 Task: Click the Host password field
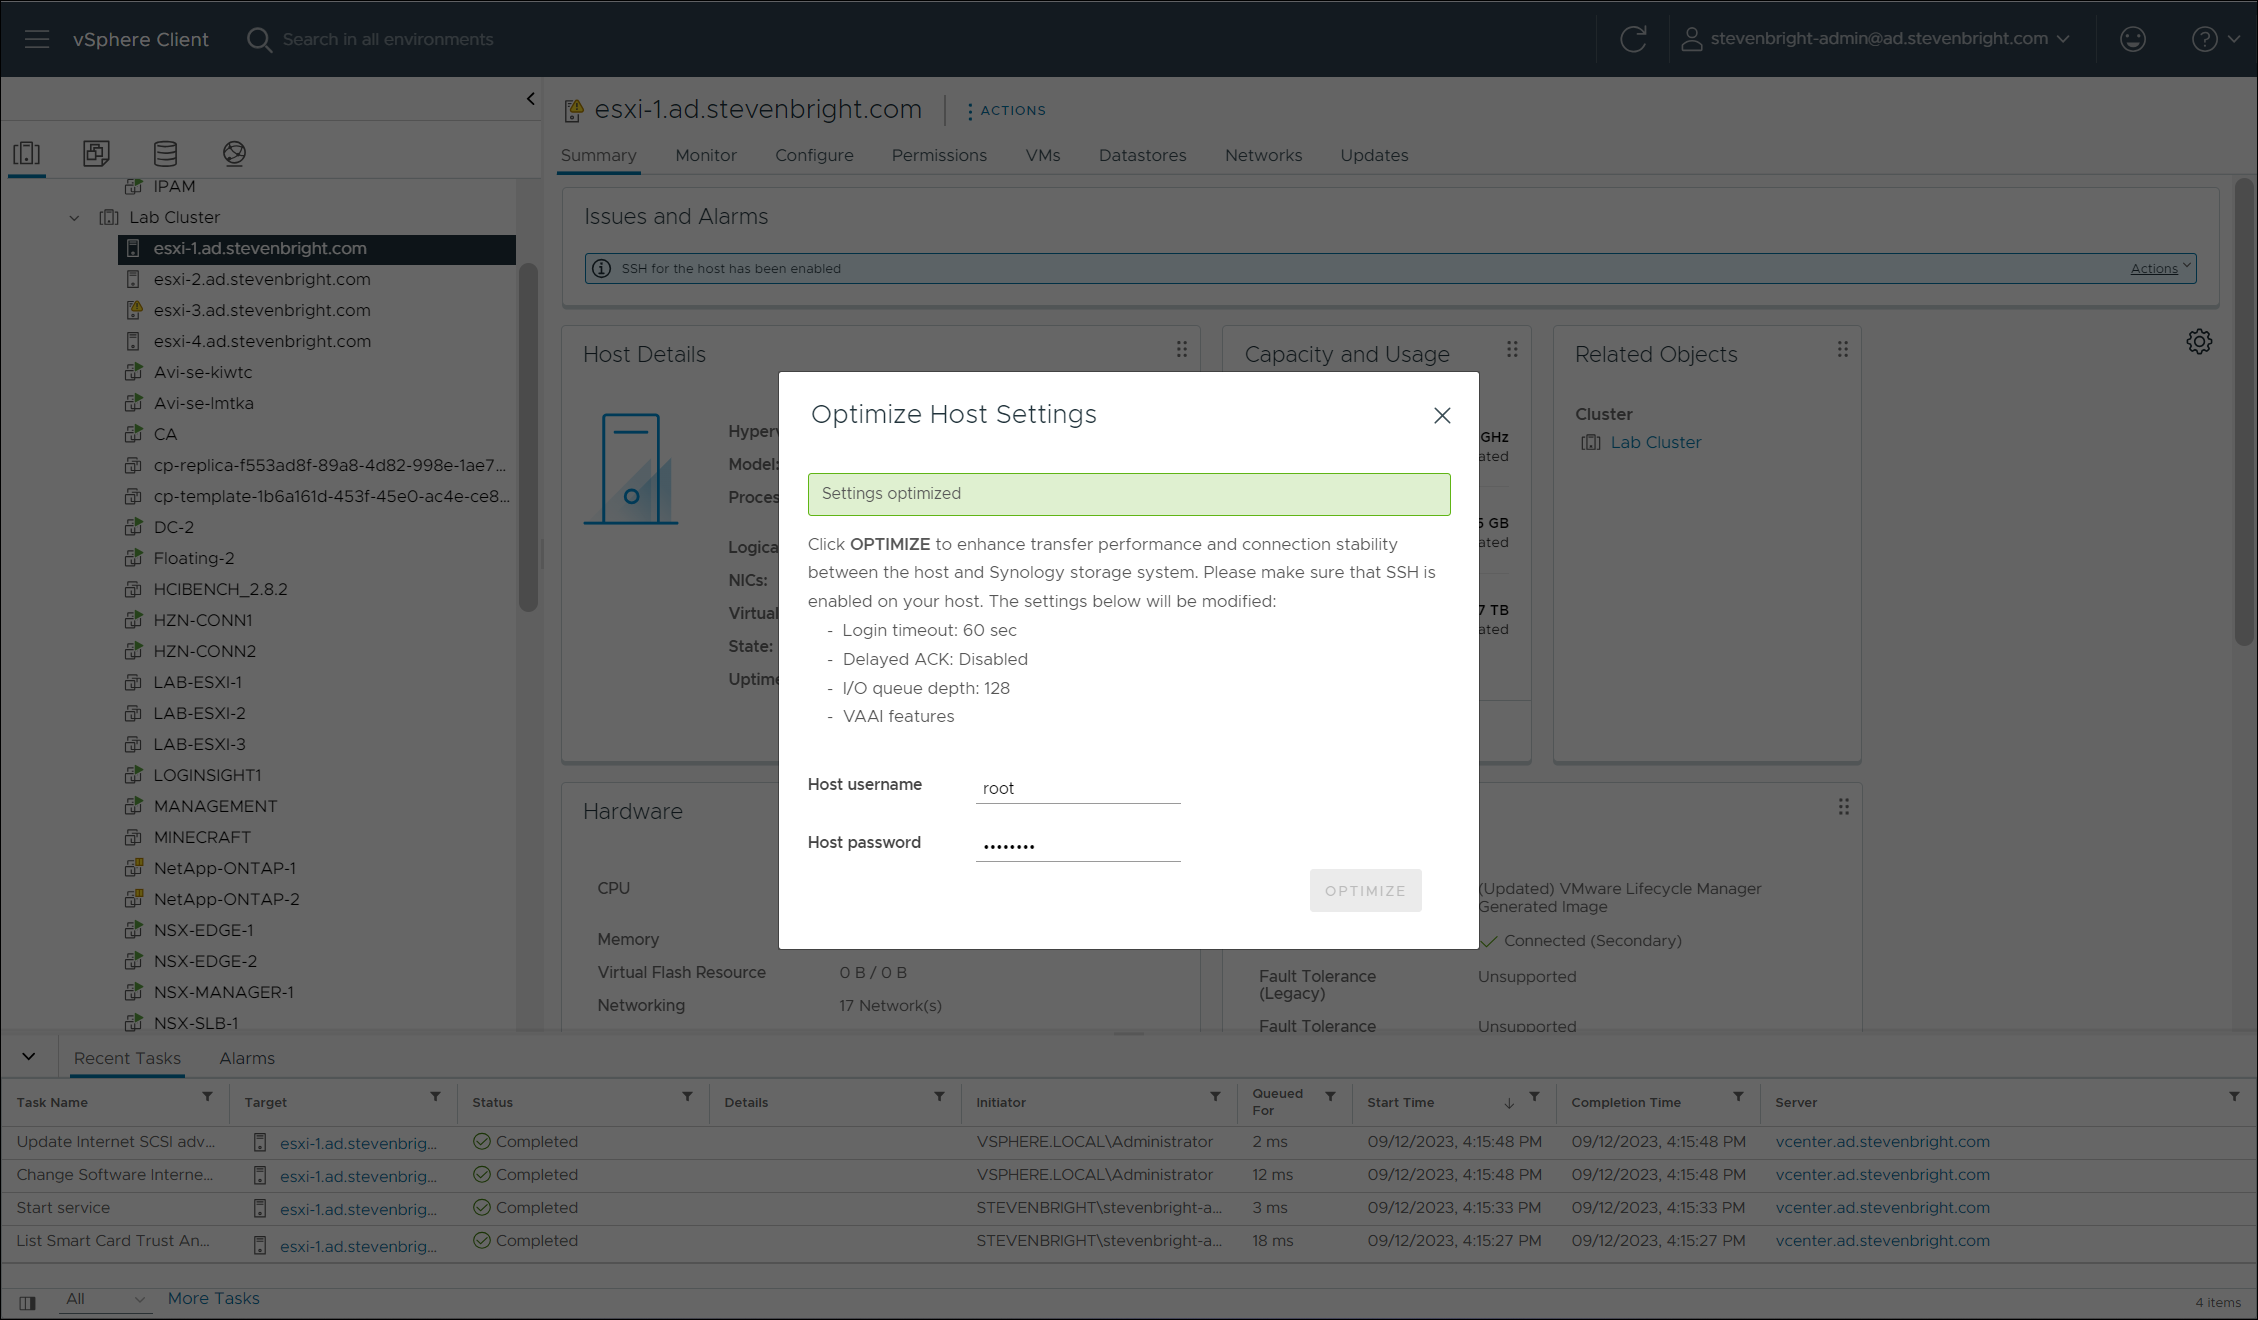[x=1078, y=845]
